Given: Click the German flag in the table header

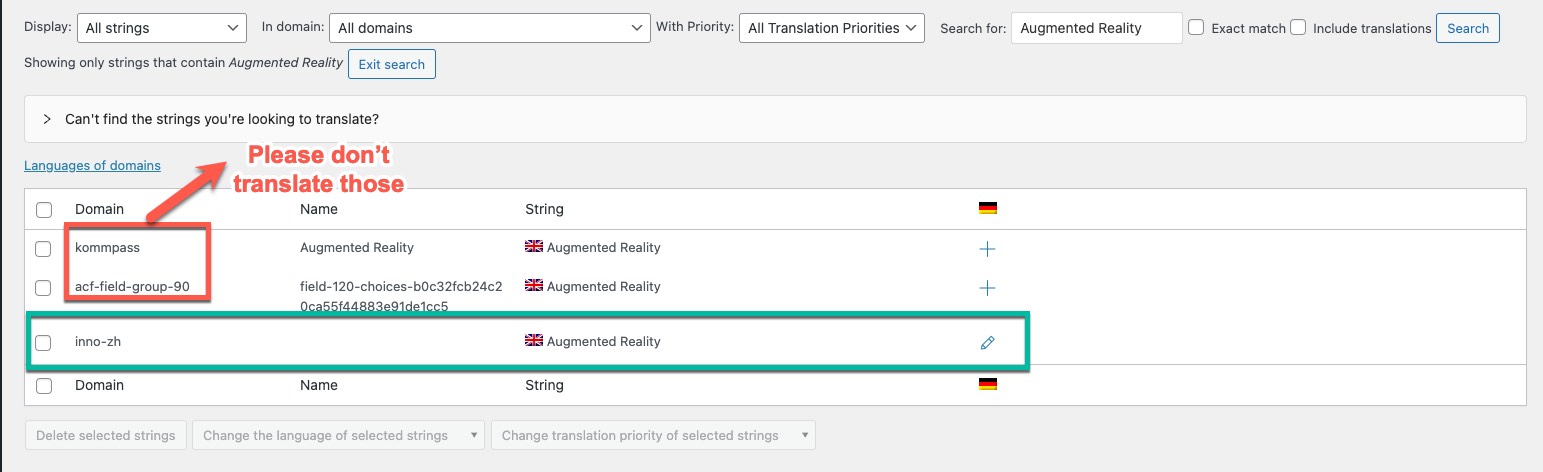Looking at the screenshot, I should point(988,209).
